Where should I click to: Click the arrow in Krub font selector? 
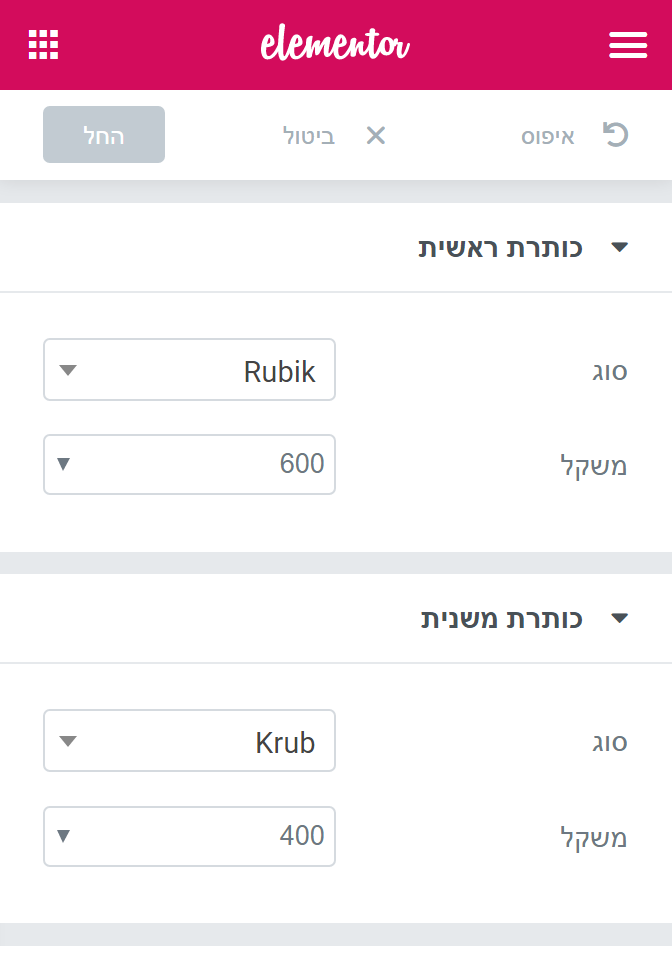click(x=68, y=741)
